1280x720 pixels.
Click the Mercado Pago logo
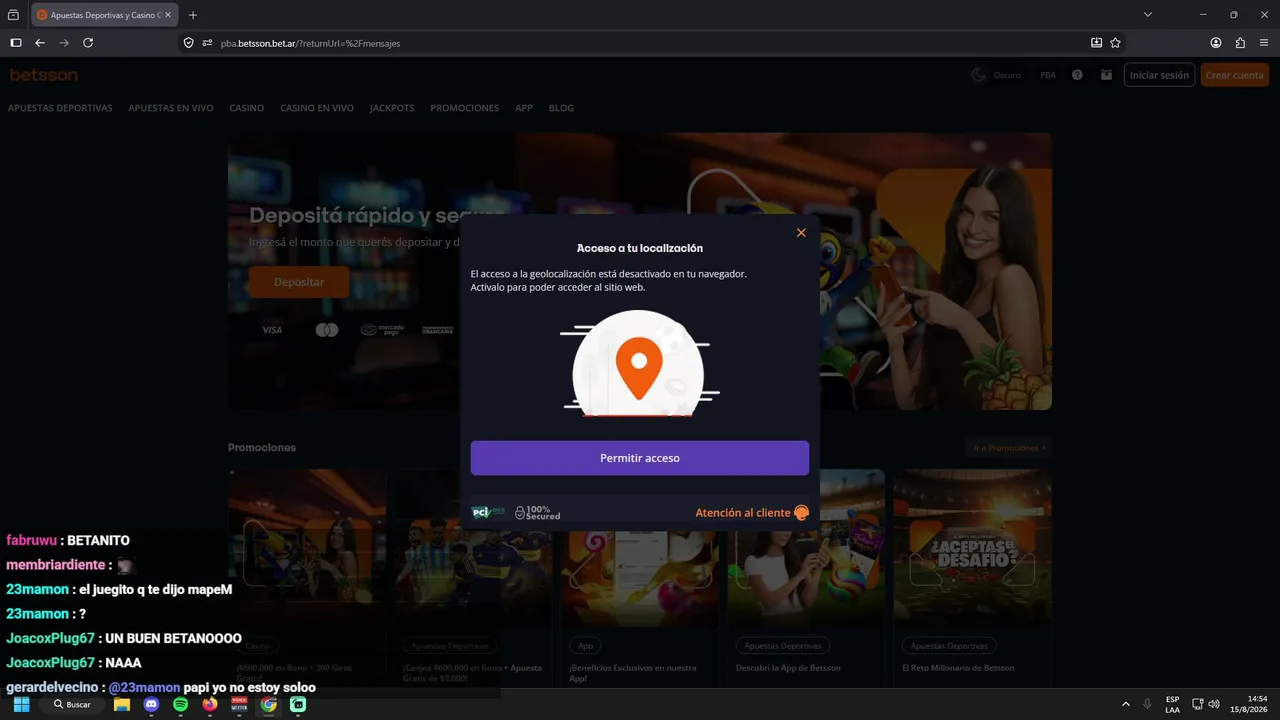(383, 330)
